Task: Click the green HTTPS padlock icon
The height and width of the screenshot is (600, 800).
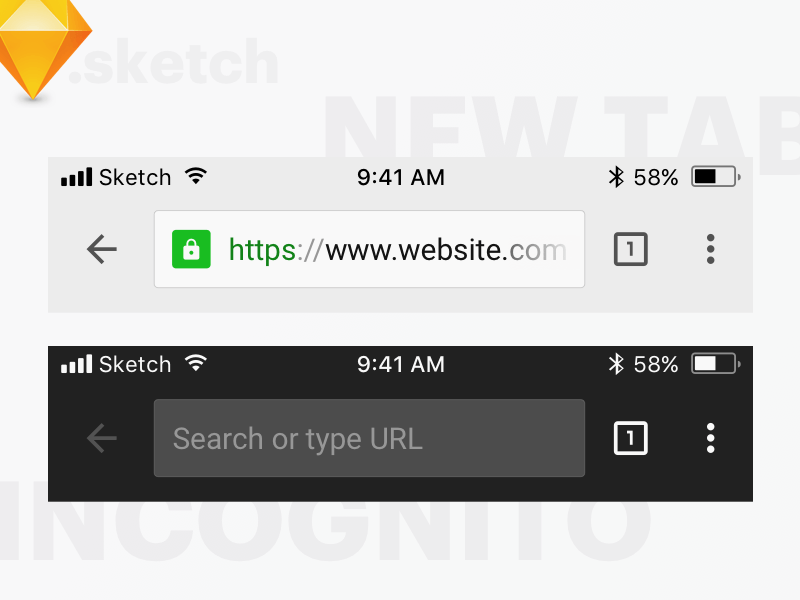Action: [x=190, y=249]
